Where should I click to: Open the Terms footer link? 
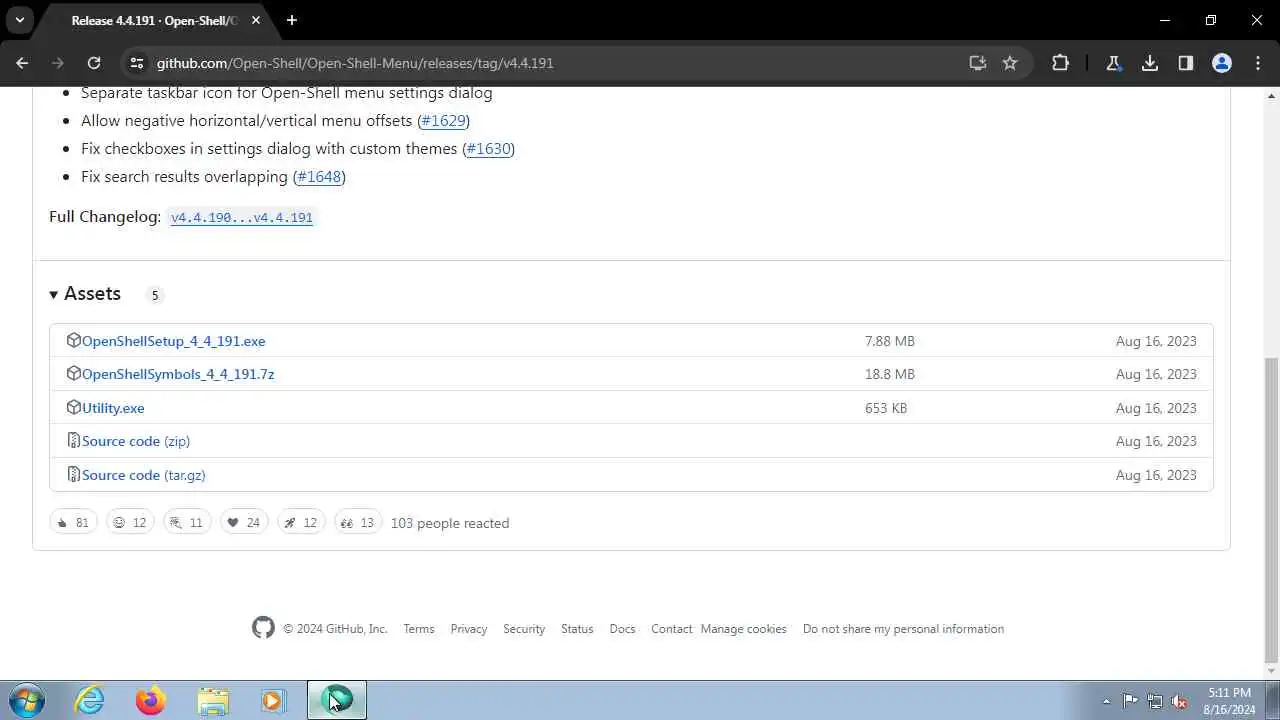419,629
